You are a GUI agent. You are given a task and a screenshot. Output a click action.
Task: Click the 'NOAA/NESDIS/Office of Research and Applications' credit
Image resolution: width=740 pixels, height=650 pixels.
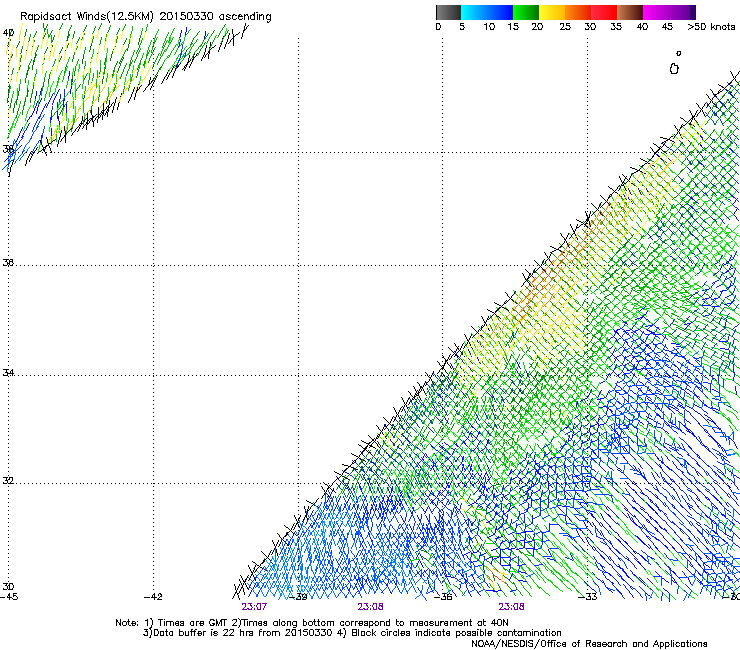click(589, 644)
